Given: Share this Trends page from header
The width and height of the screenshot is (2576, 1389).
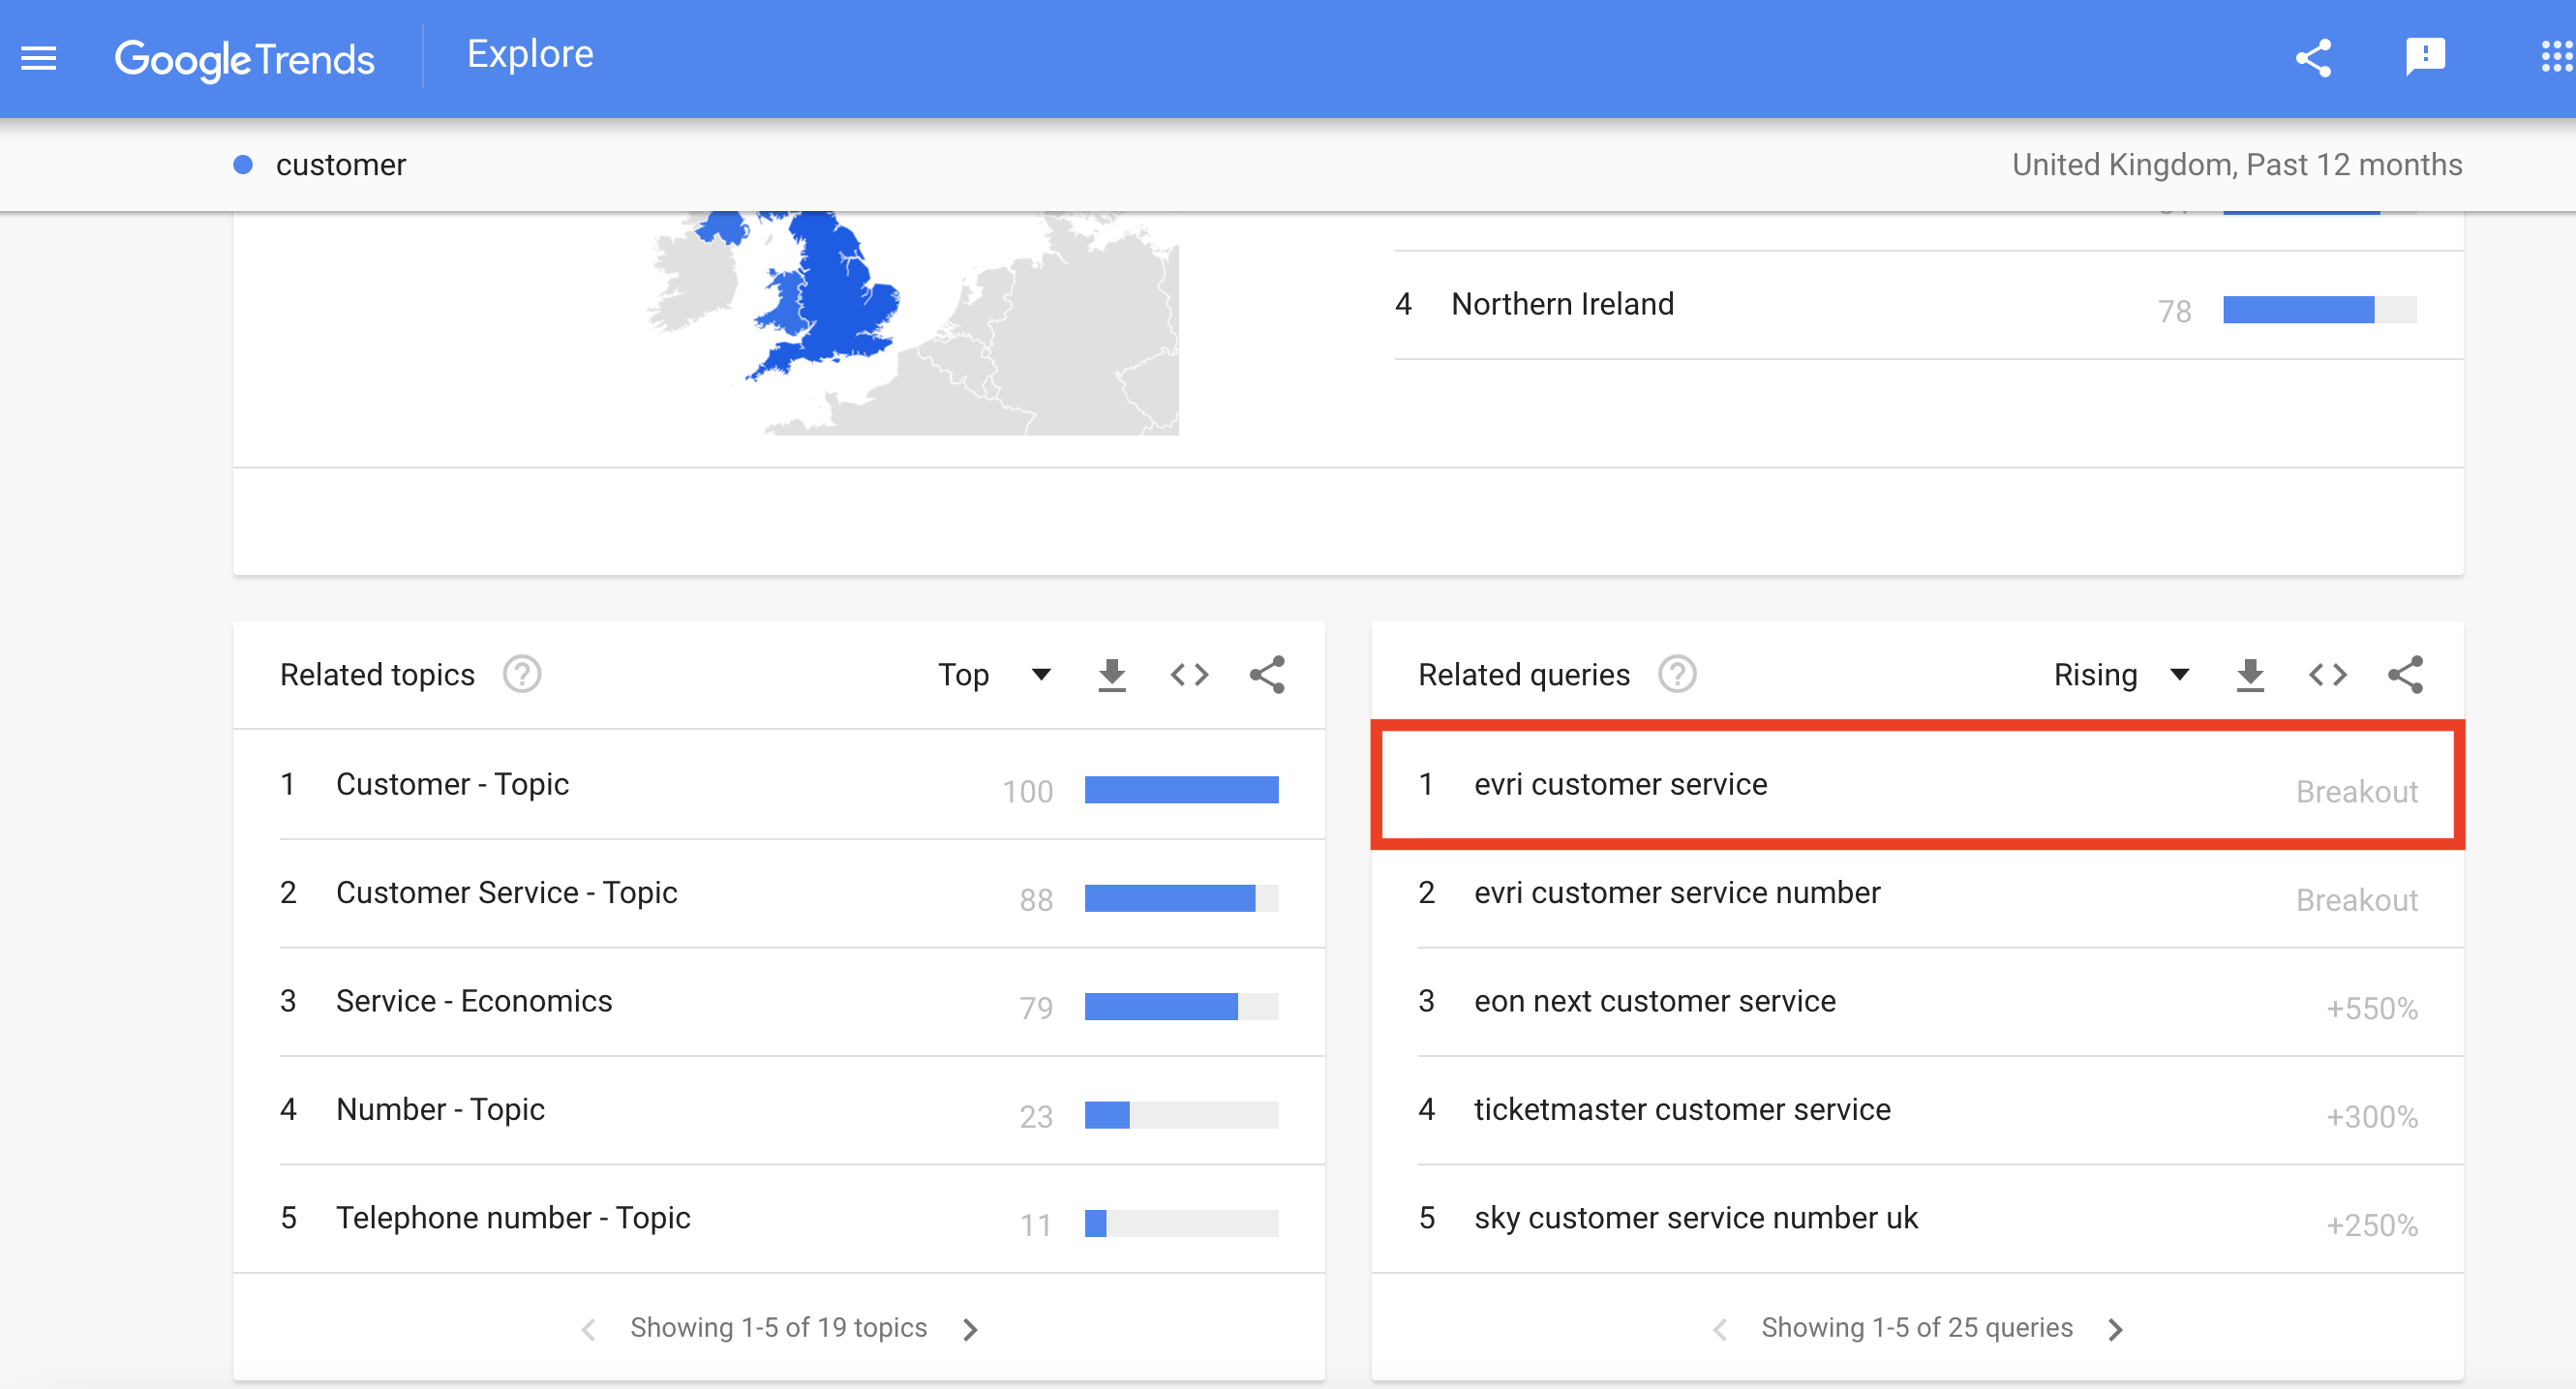Looking at the screenshot, I should 2313,58.
